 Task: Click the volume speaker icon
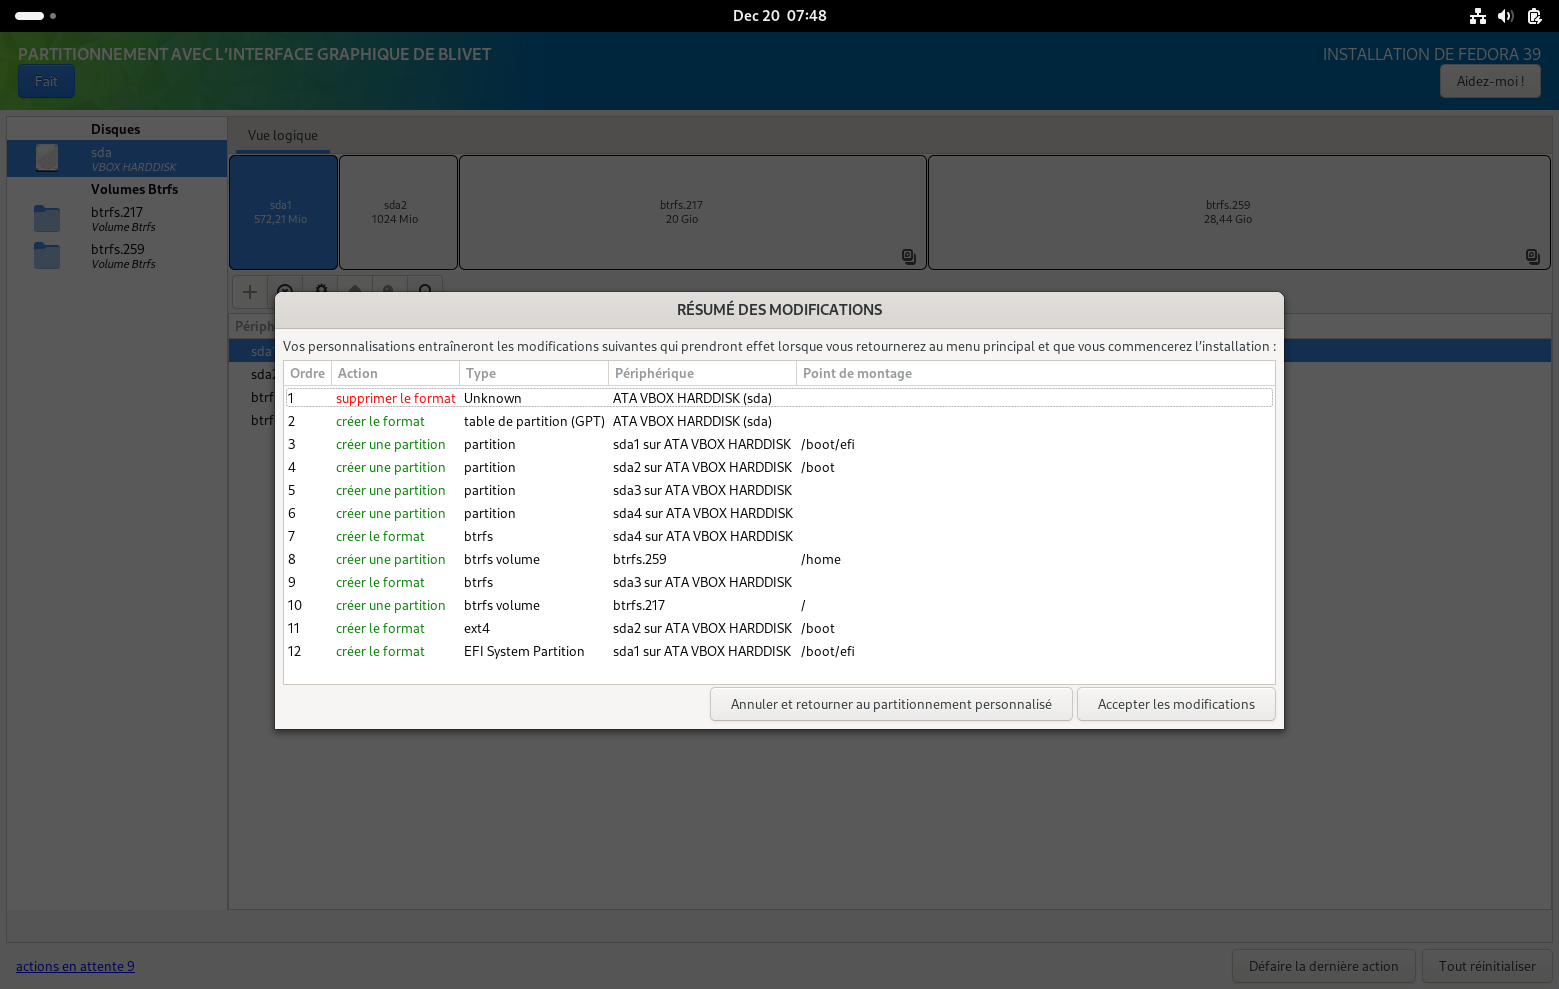coord(1505,16)
